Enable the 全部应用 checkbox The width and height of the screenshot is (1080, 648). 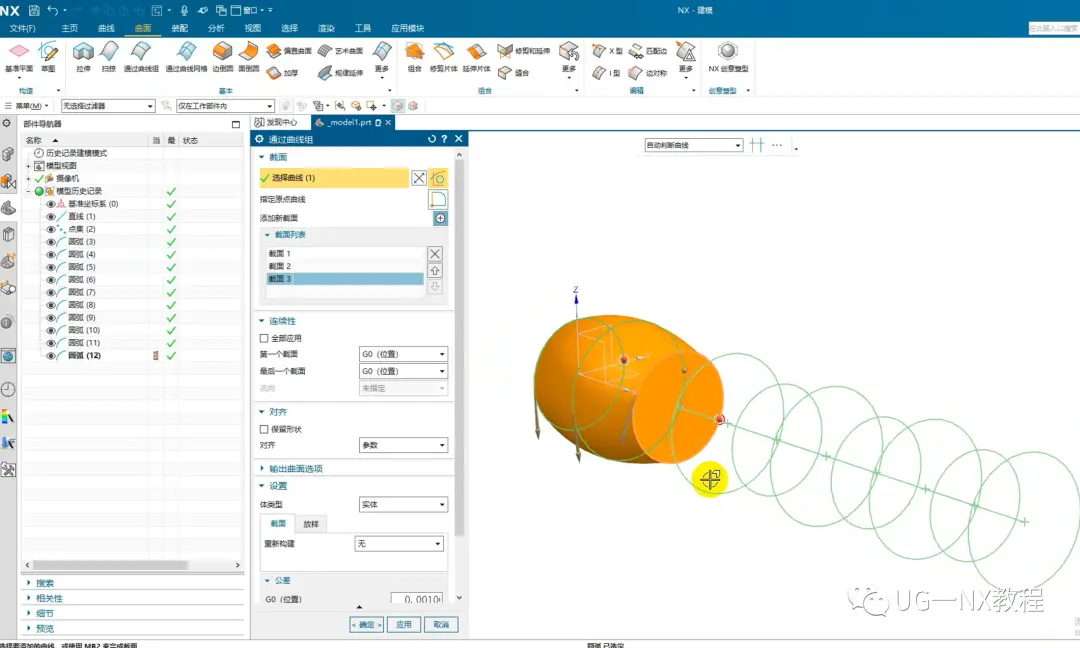[x=264, y=338]
